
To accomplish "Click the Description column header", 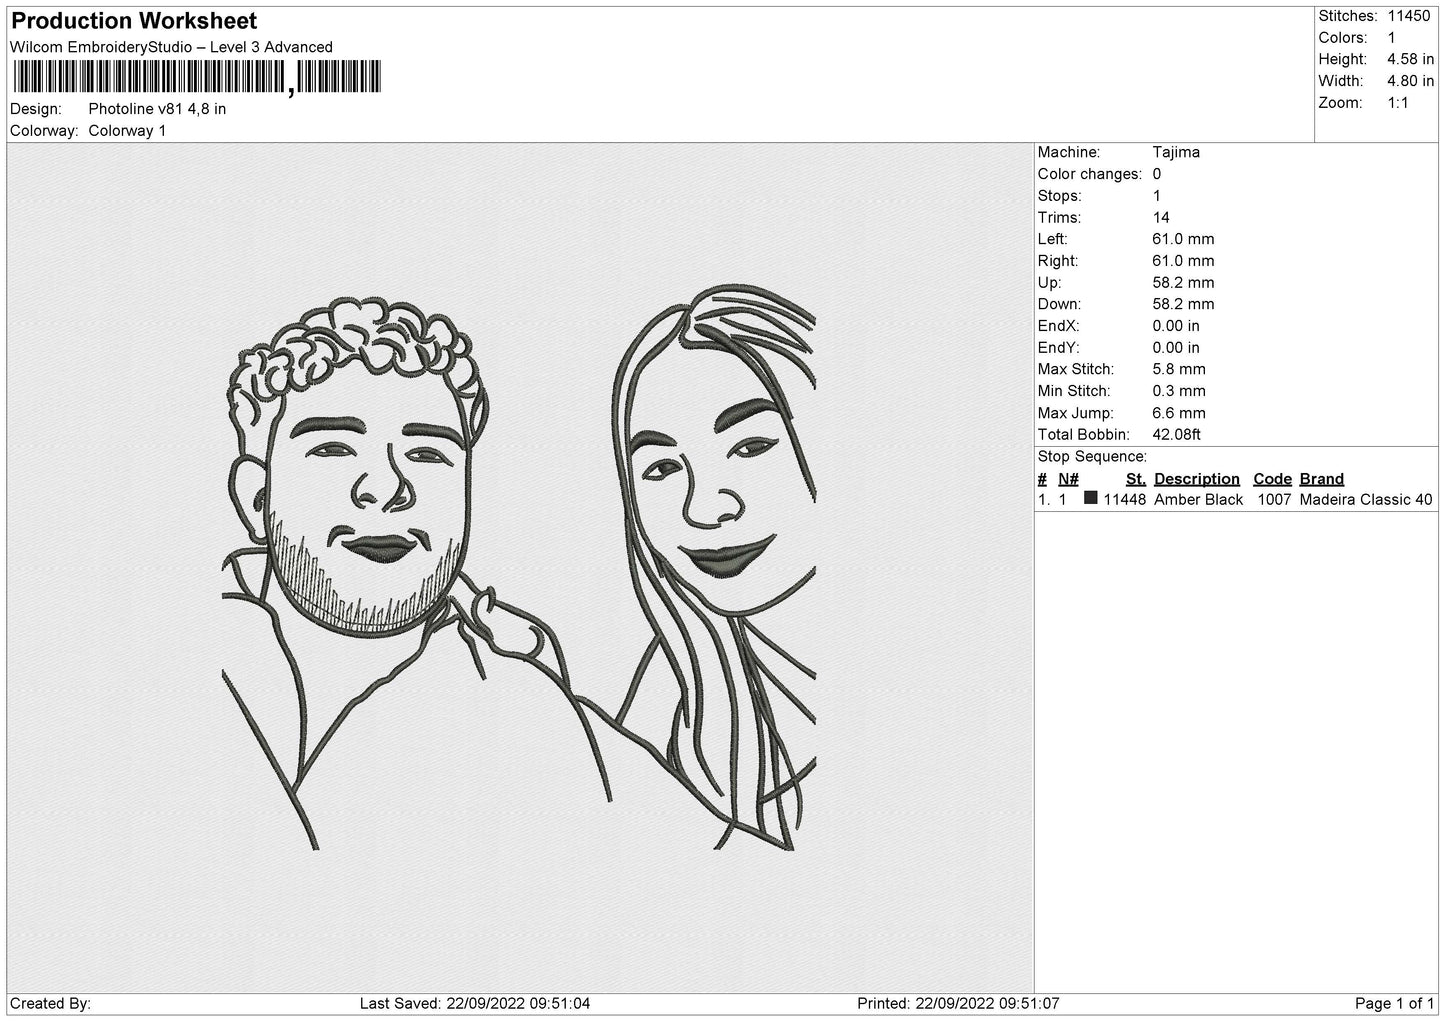I will 1196,479.
